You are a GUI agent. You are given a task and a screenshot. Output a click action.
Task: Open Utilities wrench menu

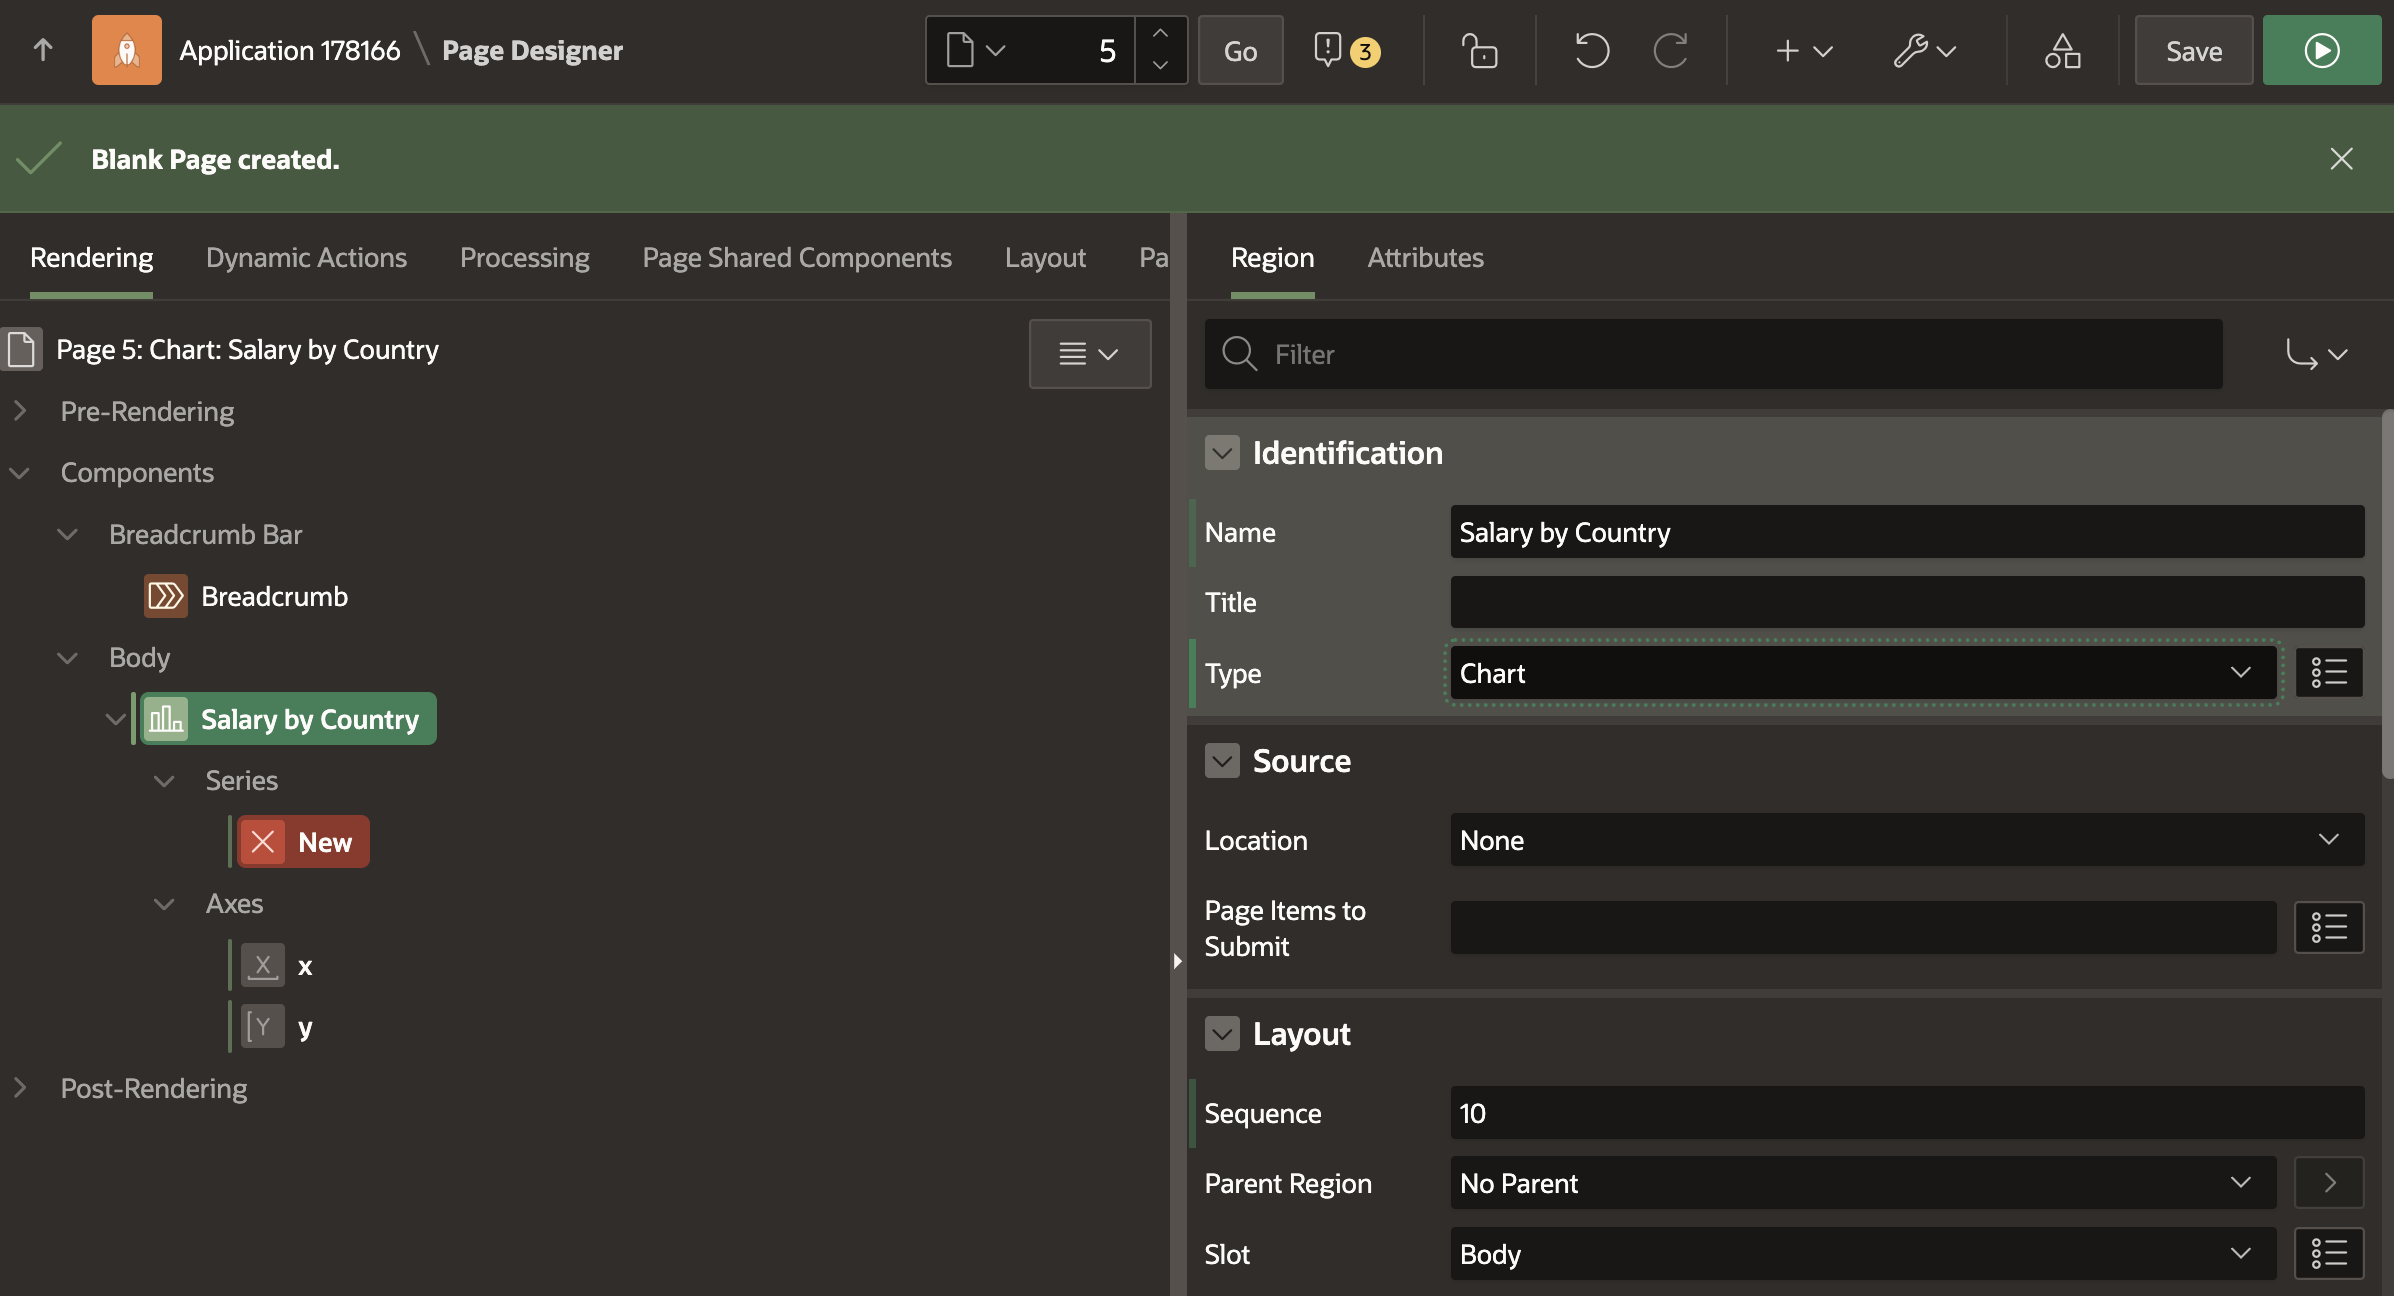pos(1924,50)
